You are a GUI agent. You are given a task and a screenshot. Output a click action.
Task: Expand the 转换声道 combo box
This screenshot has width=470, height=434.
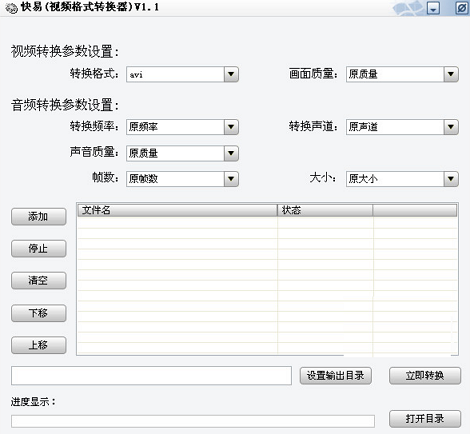(x=402, y=127)
